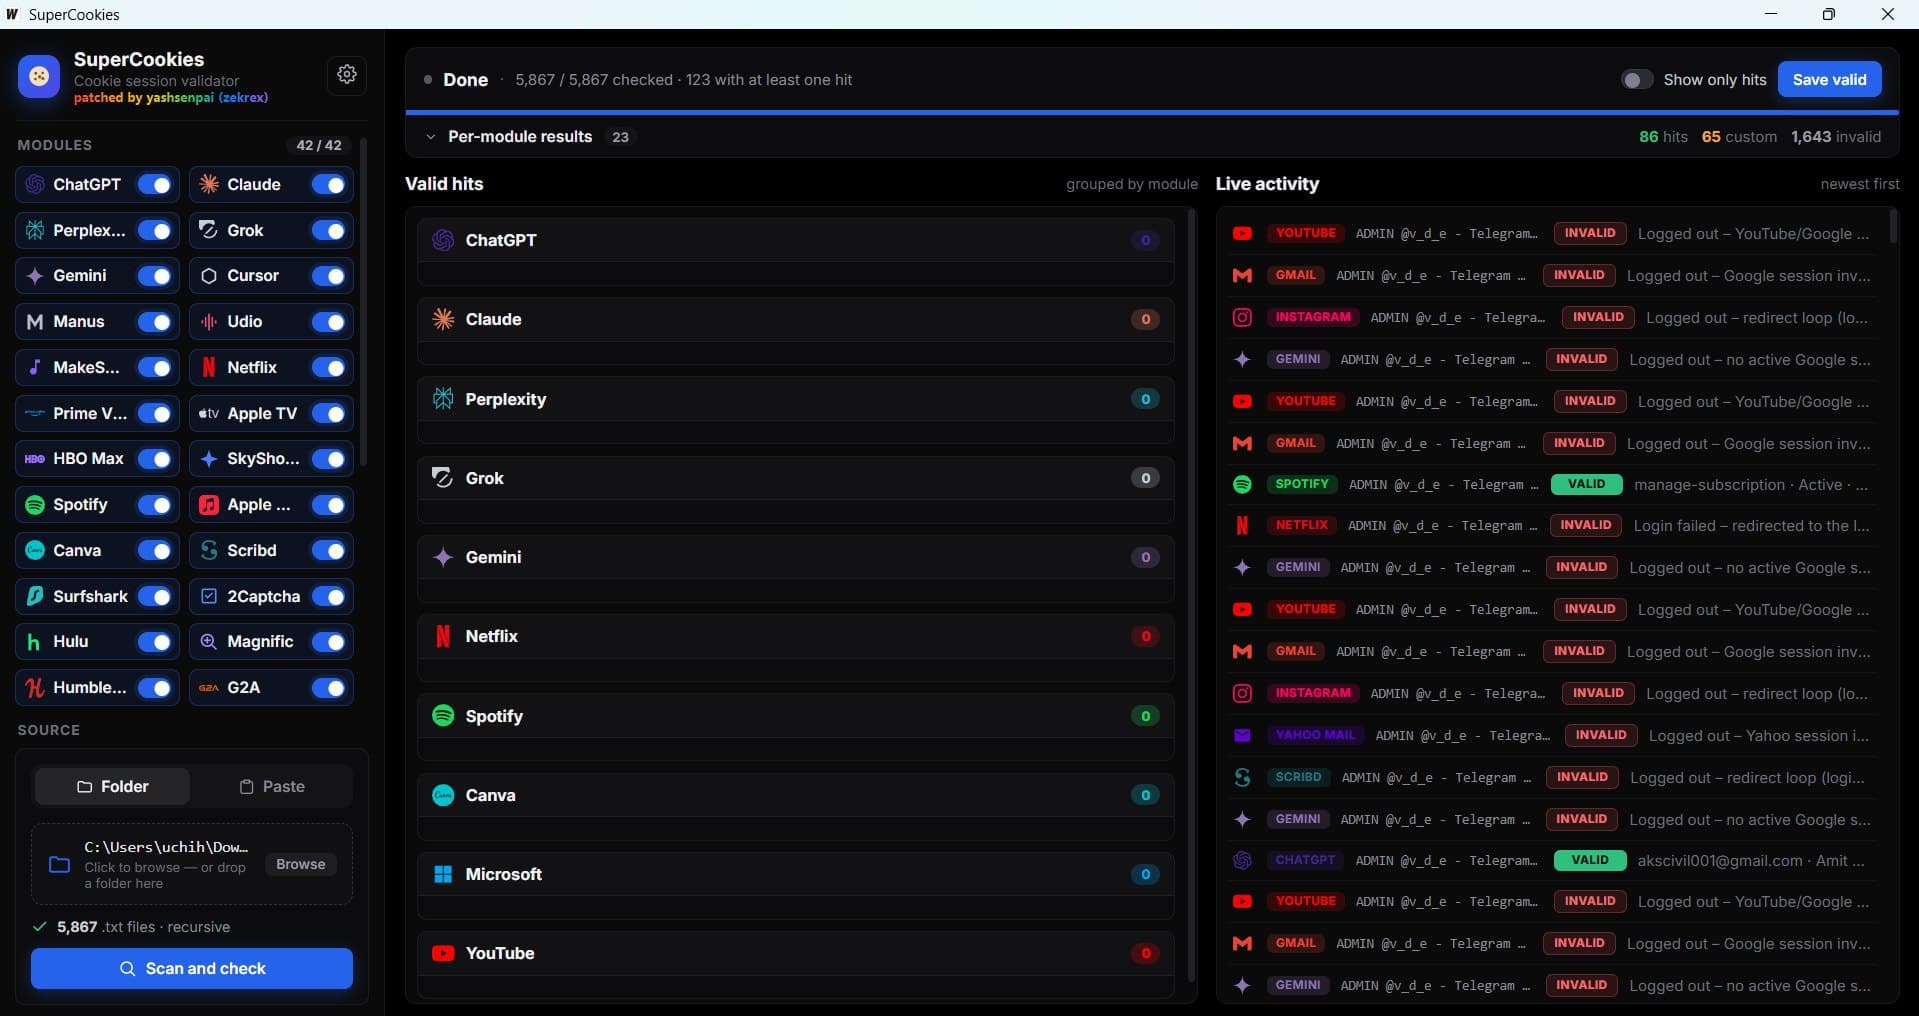Click the '86 hits' summary count

coord(1663,137)
